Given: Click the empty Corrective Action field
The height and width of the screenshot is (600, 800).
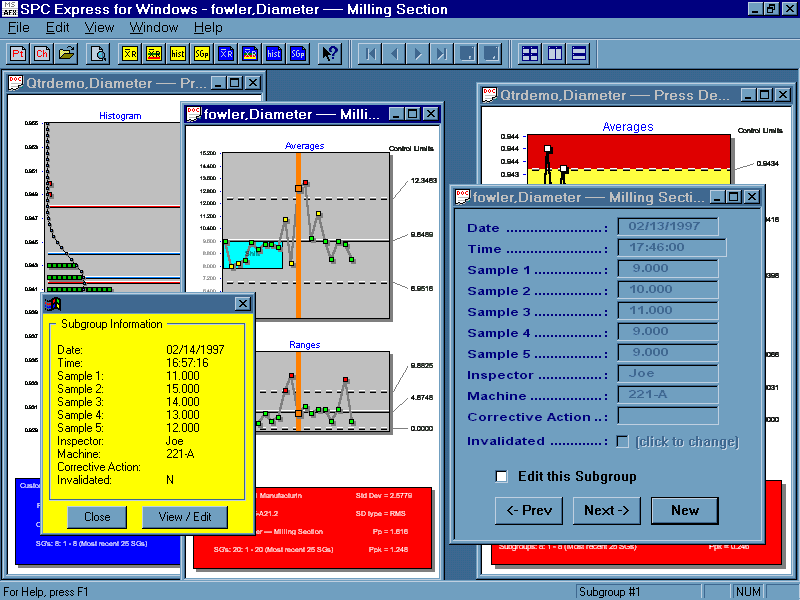Looking at the screenshot, I should click(668, 415).
